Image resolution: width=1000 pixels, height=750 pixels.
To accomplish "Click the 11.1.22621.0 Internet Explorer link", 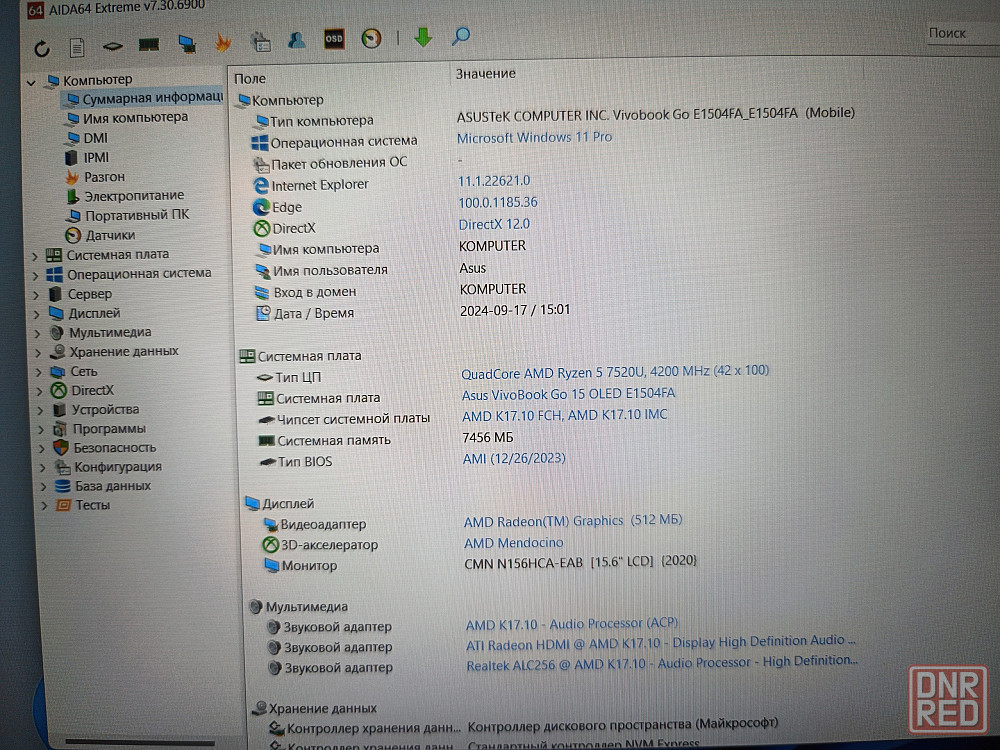I will pyautogui.click(x=494, y=181).
